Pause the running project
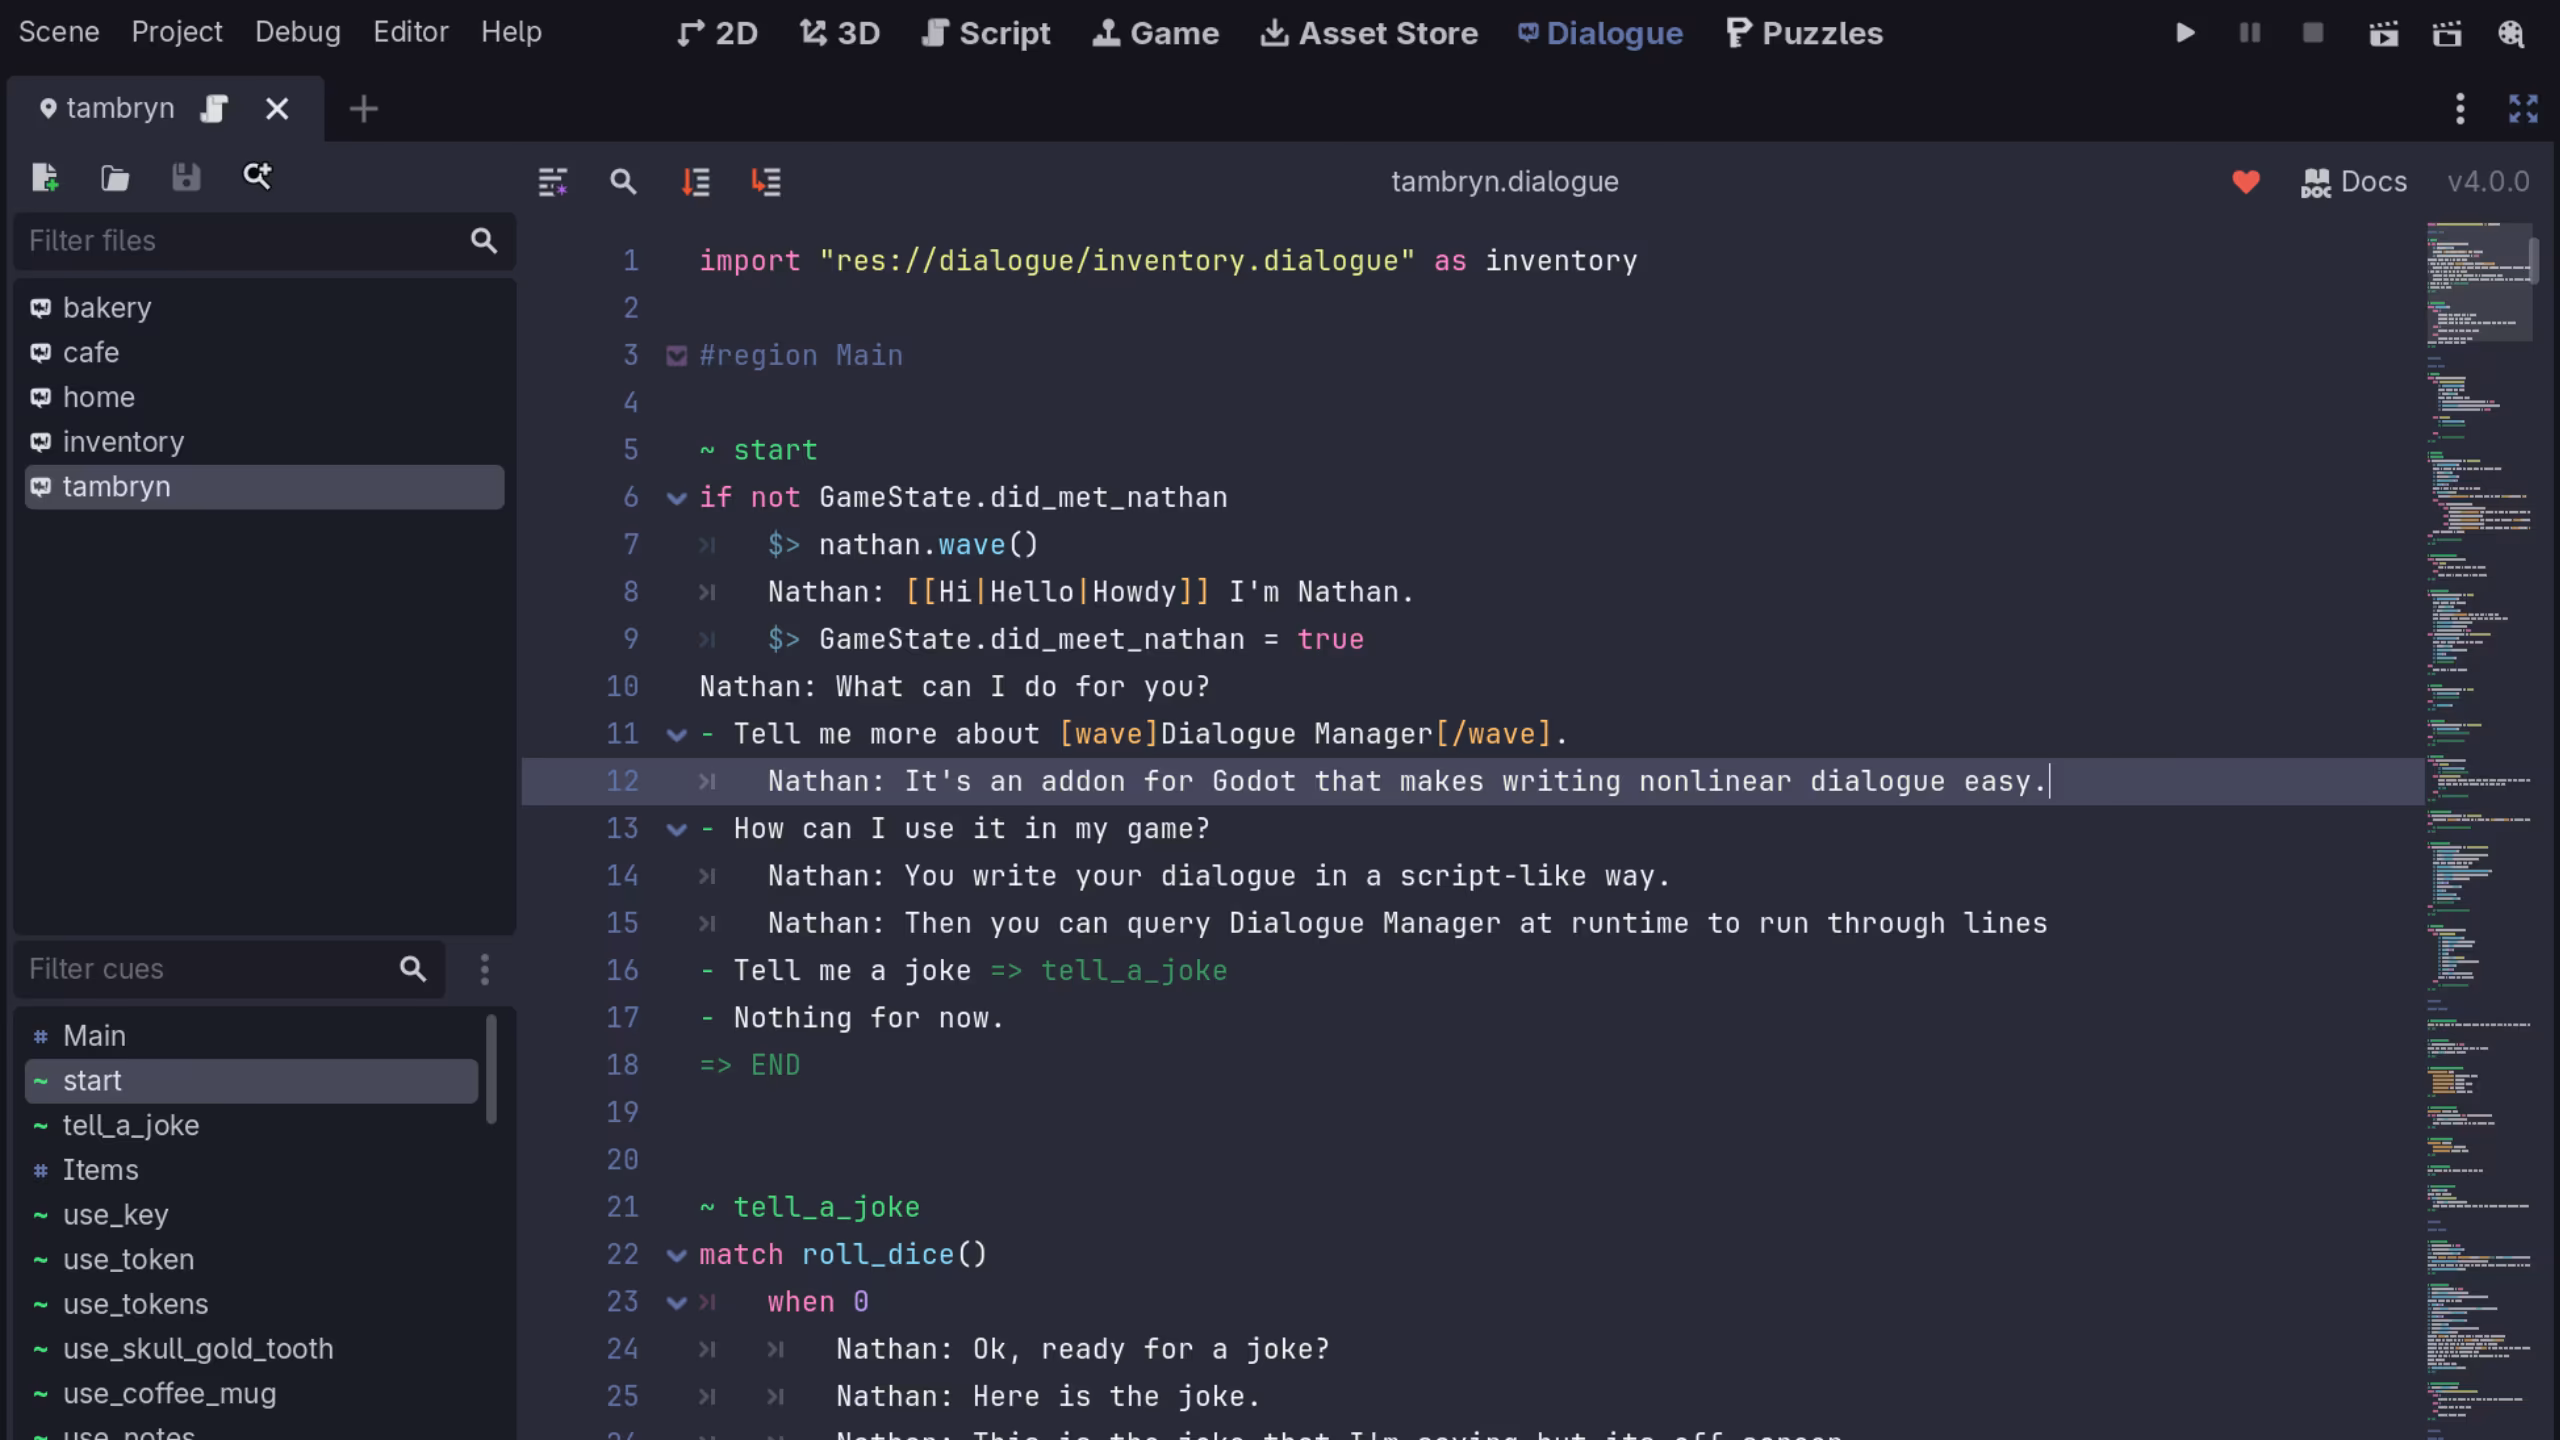Viewport: 2560px width, 1440px height. pos(2250,33)
